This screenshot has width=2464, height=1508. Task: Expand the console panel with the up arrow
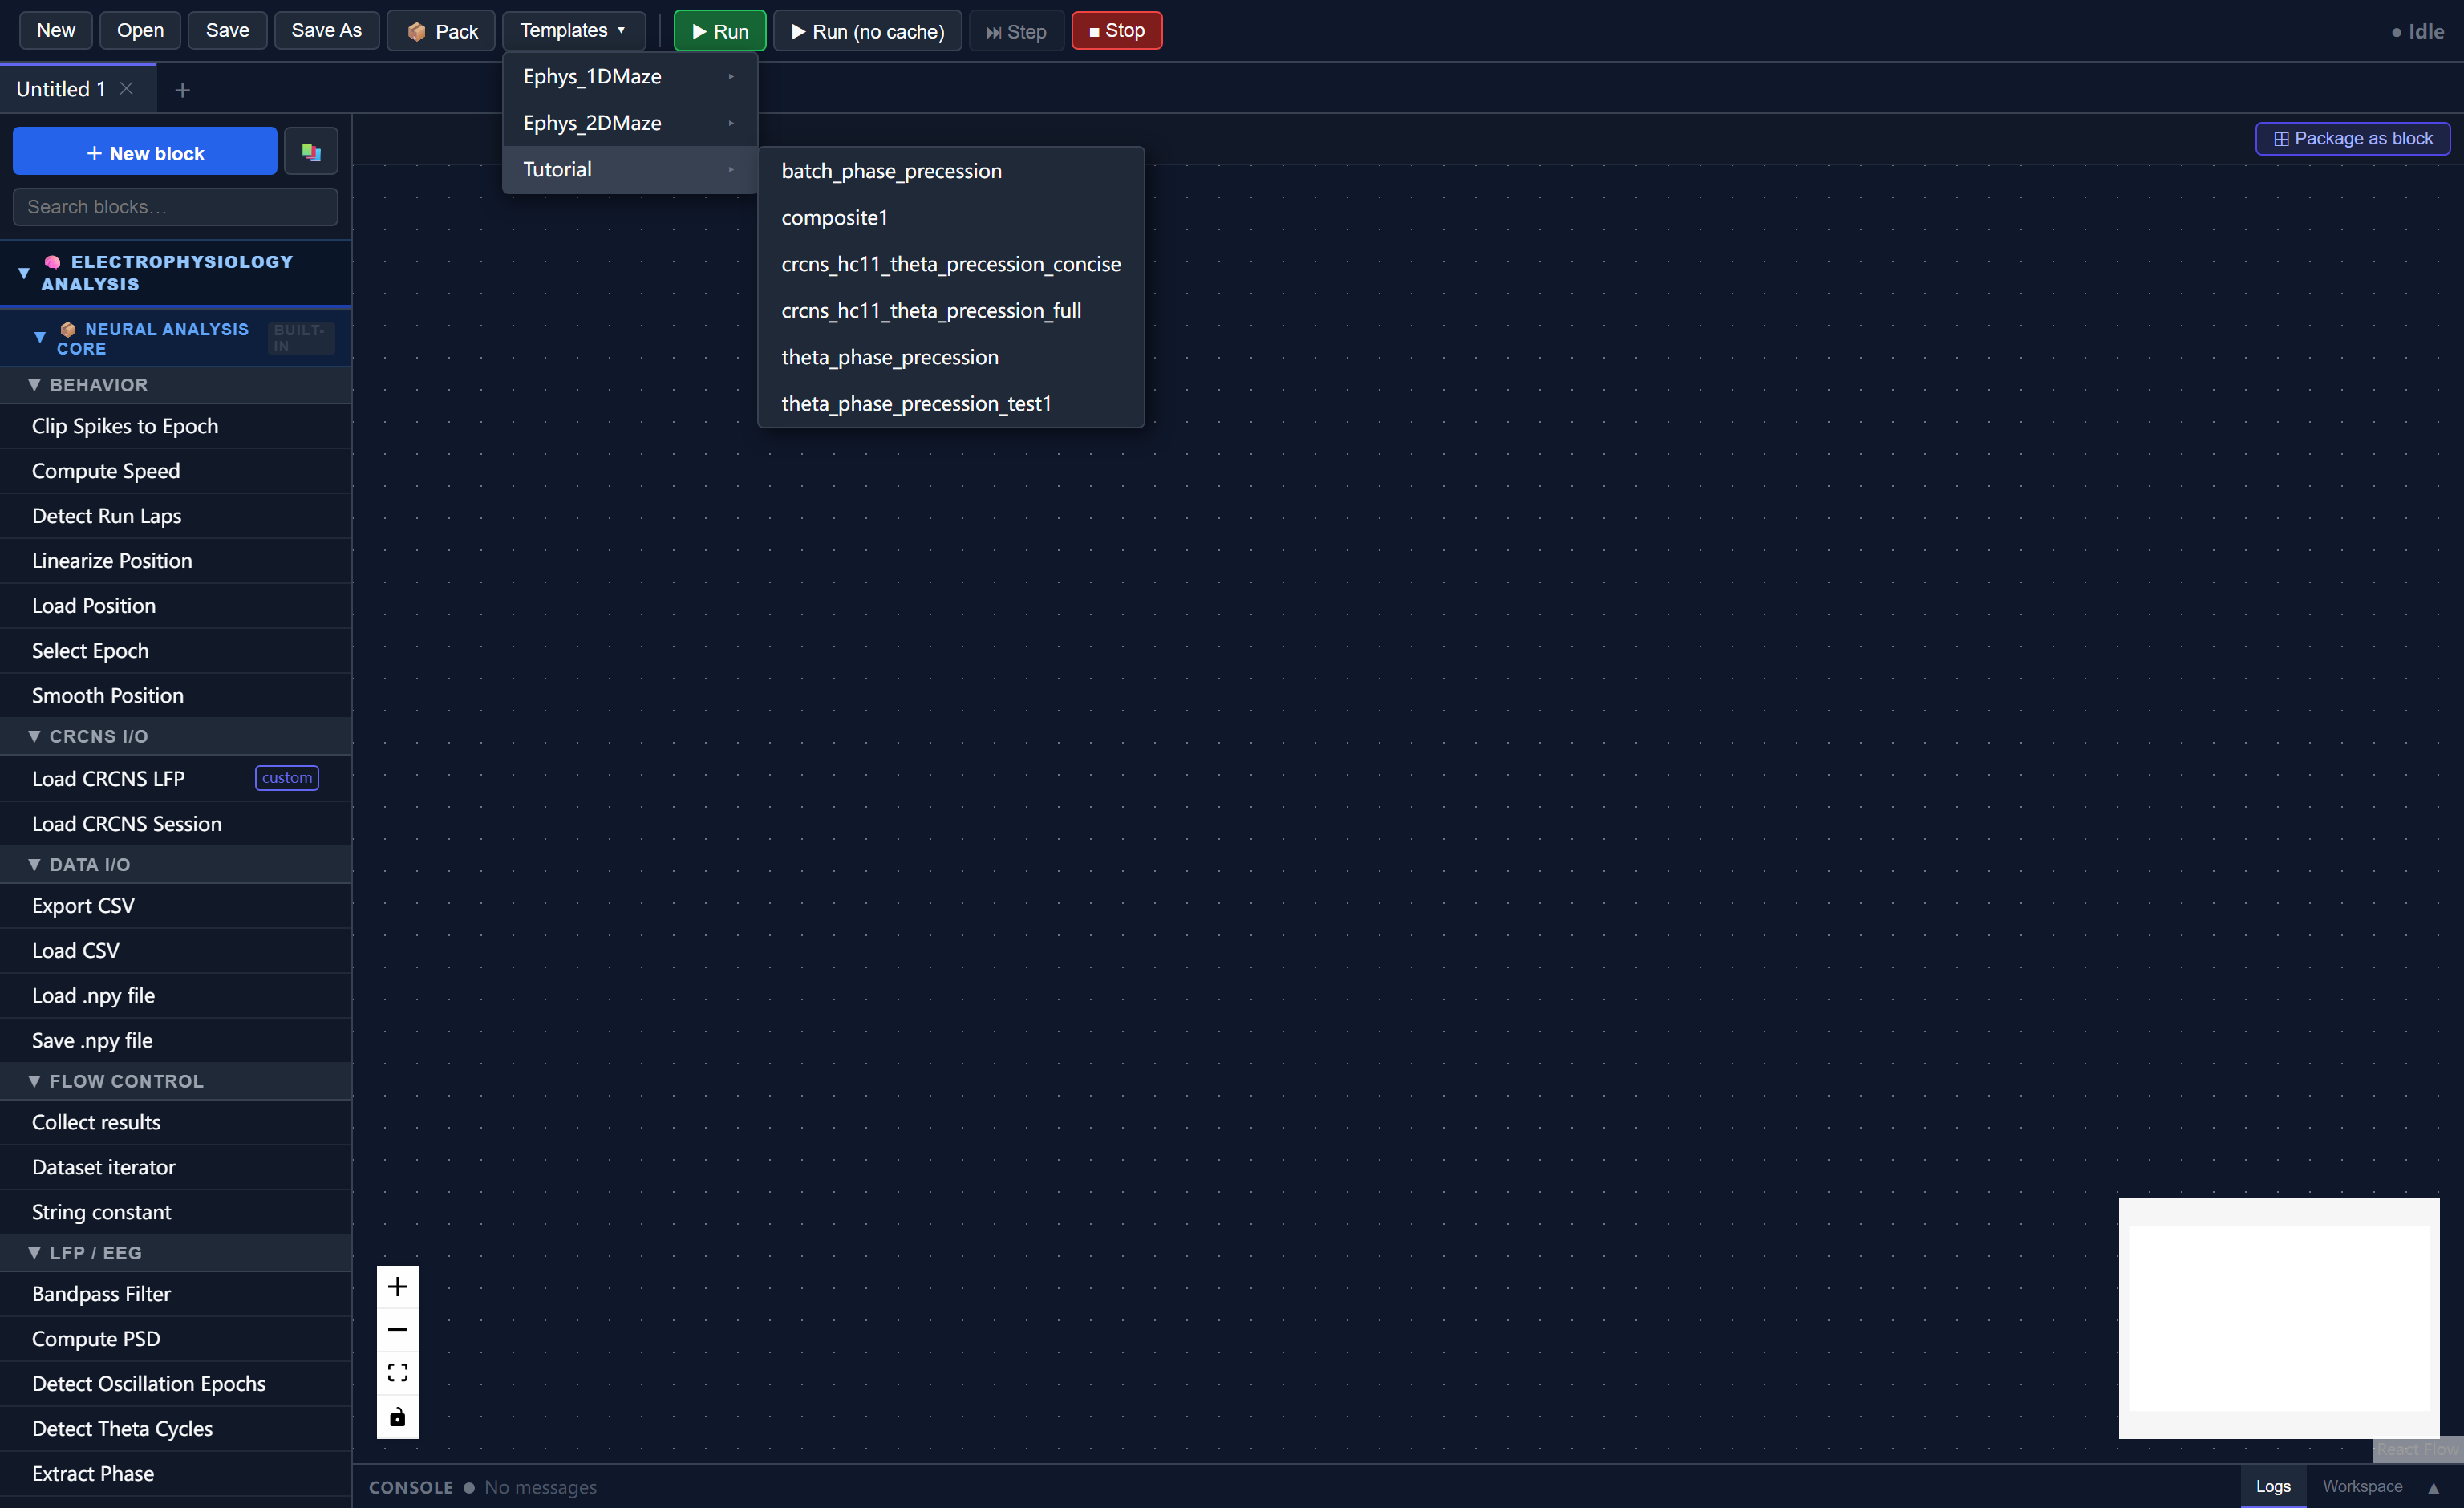click(x=2433, y=1487)
